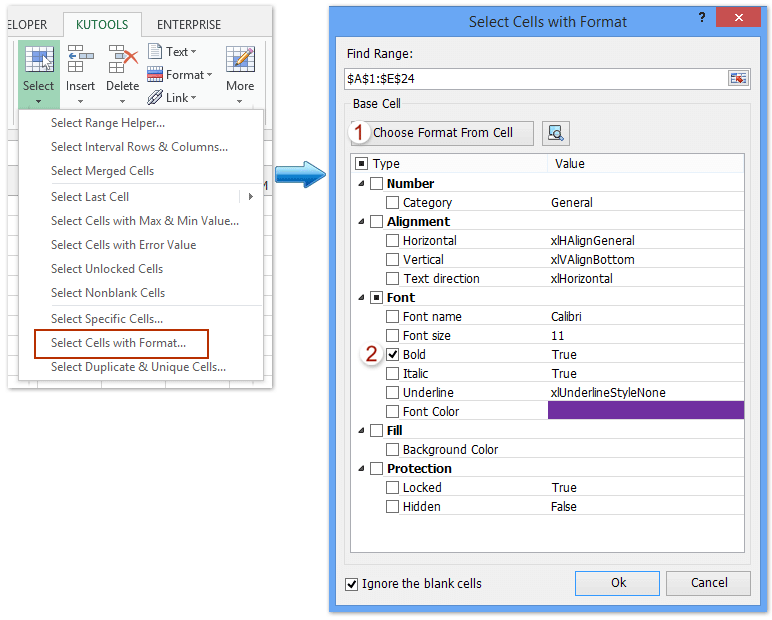
Task: Click the magnifier icon next to Choose Format
Action: pos(556,133)
